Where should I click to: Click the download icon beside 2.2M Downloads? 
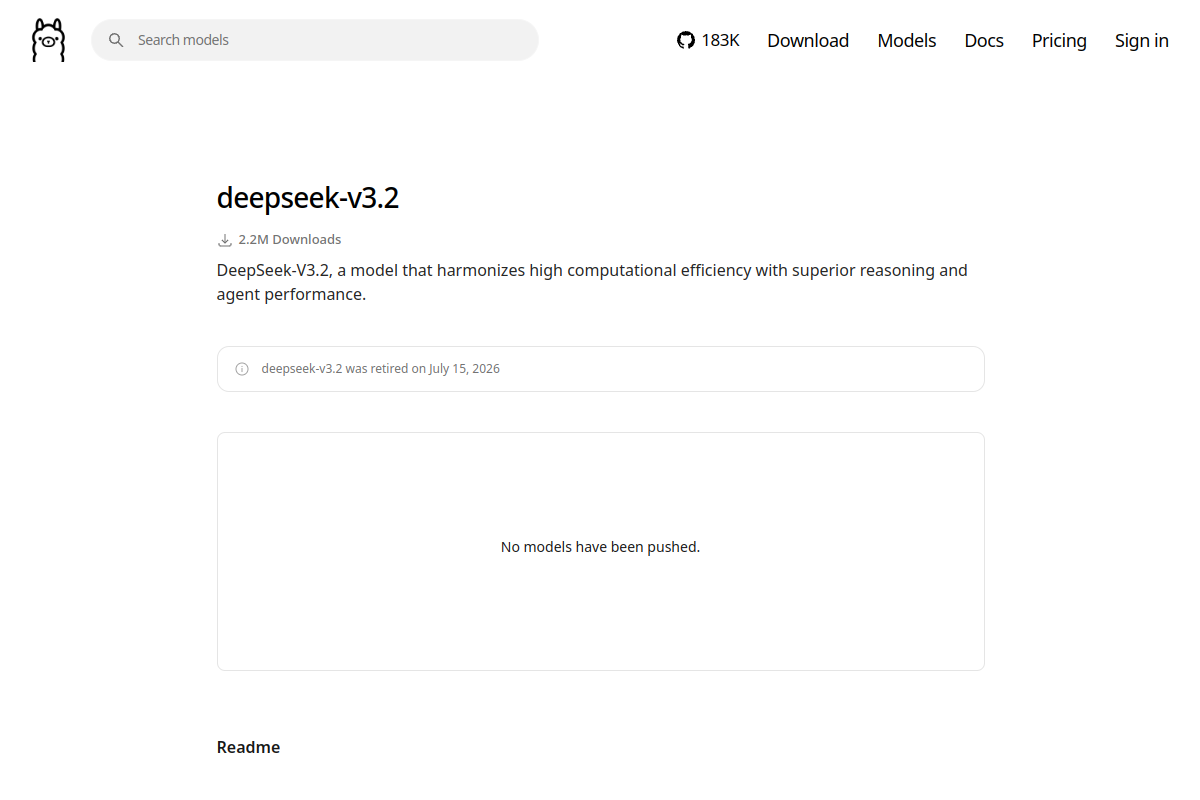click(x=225, y=240)
